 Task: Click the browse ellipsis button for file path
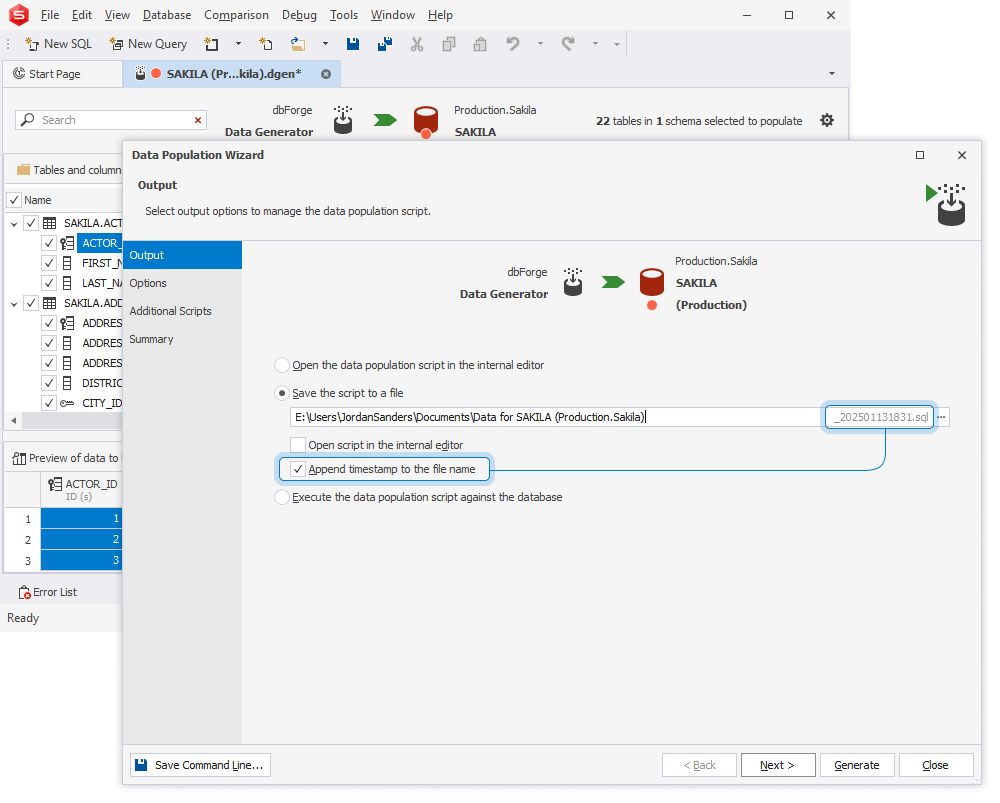click(941, 417)
